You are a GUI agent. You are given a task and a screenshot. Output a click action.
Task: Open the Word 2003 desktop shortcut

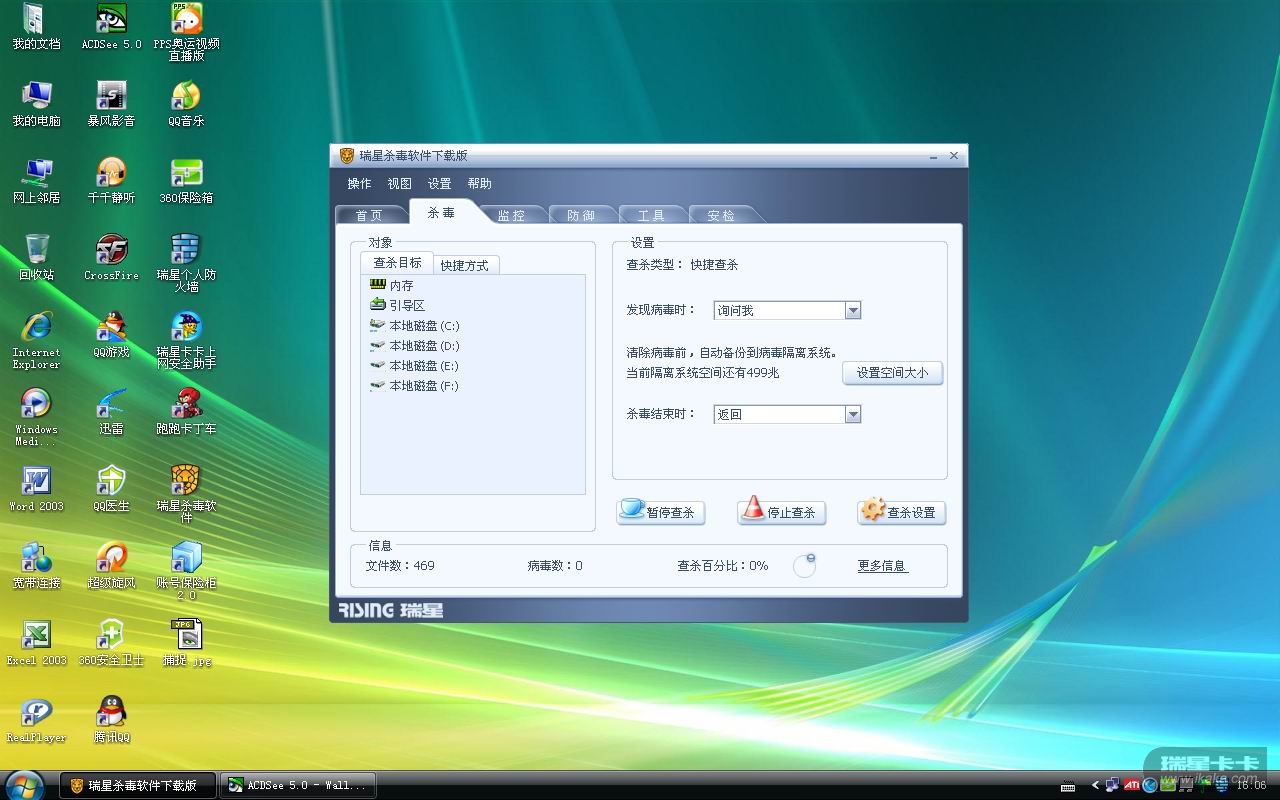36,489
